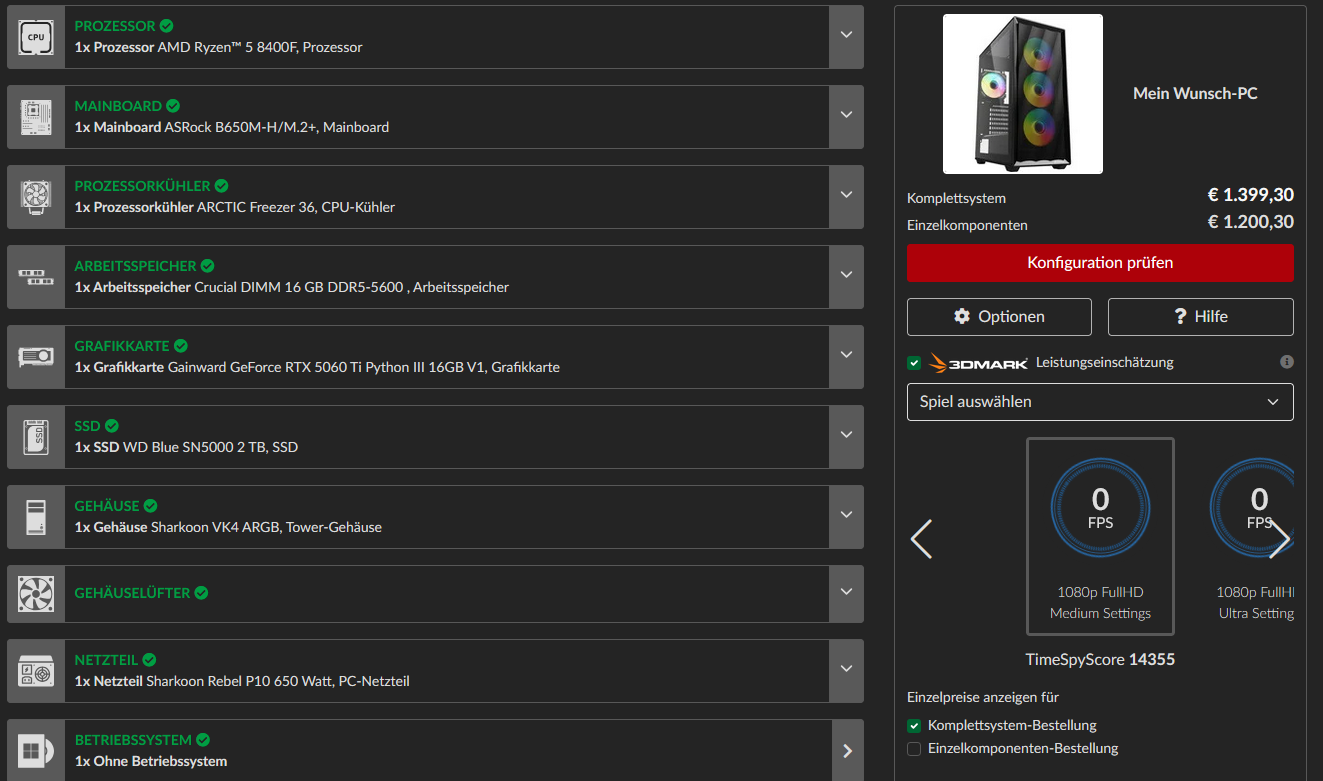Click the green check next to PROZESSOR
Image resolution: width=1323 pixels, height=781 pixels.
click(166, 26)
